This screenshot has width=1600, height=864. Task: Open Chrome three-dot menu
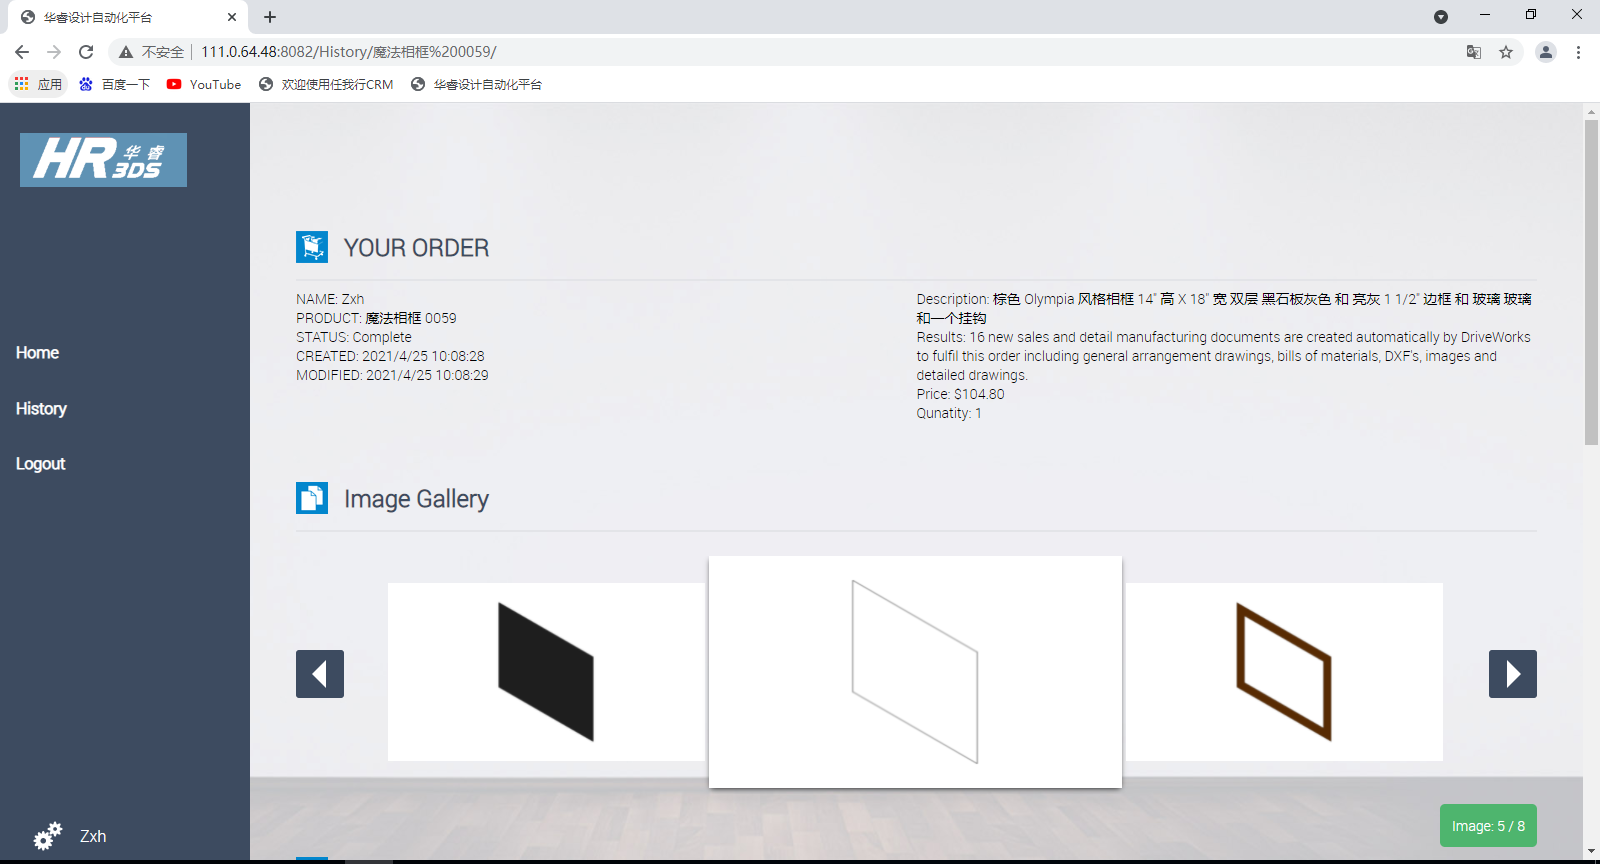click(x=1578, y=52)
